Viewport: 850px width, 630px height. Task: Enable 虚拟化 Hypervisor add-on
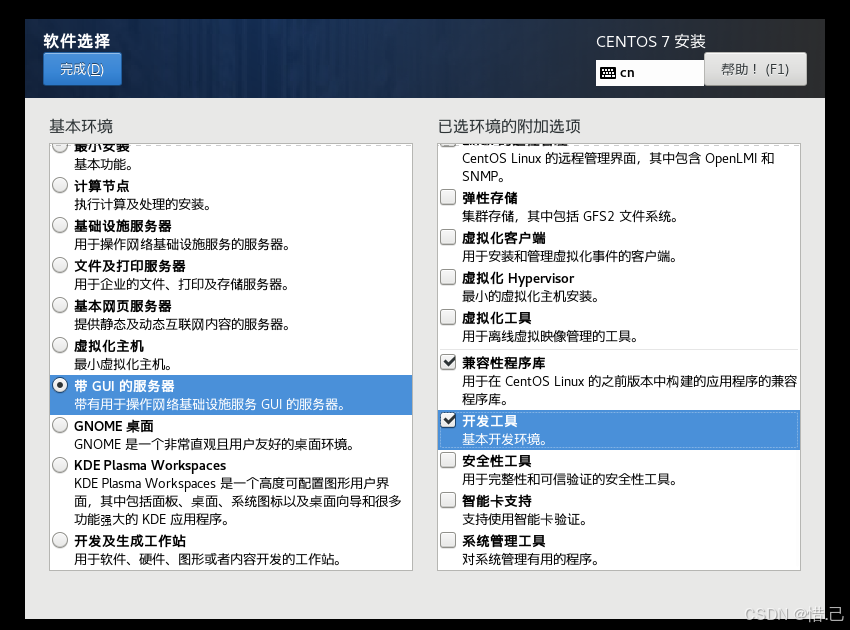pyautogui.click(x=448, y=278)
